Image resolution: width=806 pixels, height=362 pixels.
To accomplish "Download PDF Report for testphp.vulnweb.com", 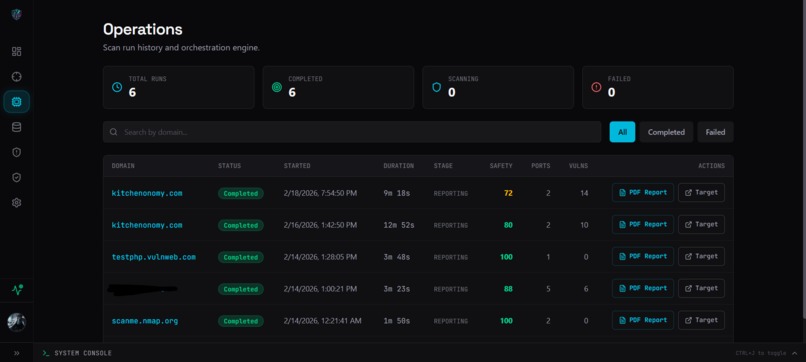I will (643, 257).
